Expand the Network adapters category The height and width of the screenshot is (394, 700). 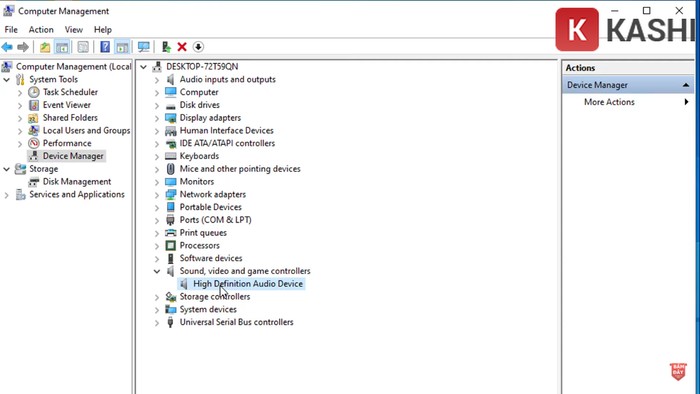pos(157,195)
